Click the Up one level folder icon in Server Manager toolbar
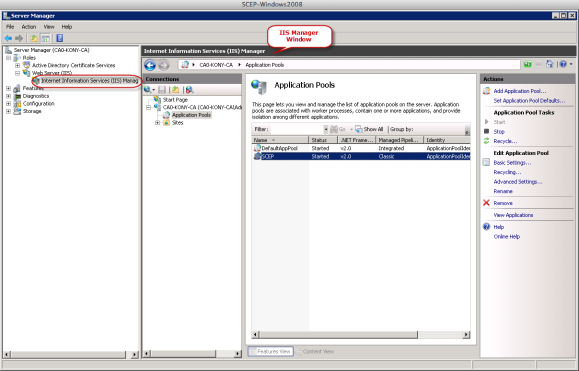 34,38
